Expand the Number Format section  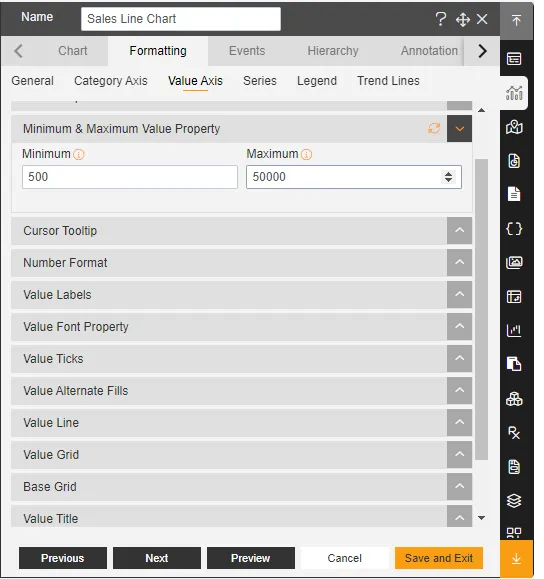[459, 263]
